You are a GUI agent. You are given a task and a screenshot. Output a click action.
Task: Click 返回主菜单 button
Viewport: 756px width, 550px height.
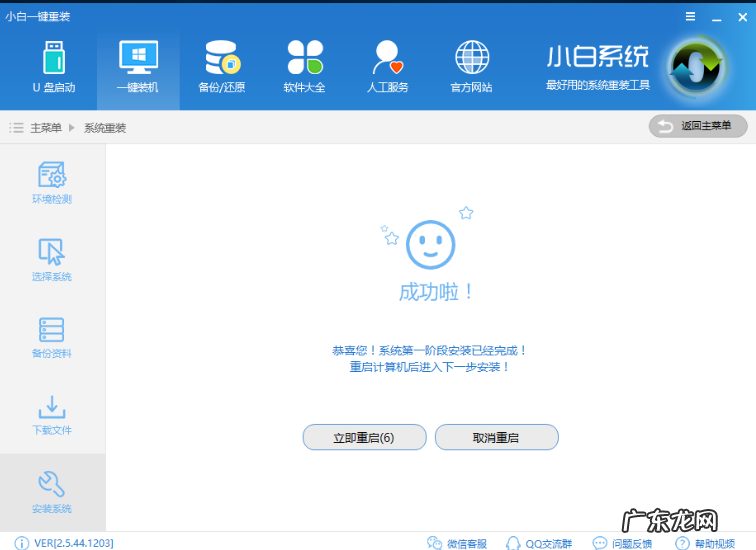click(x=698, y=126)
